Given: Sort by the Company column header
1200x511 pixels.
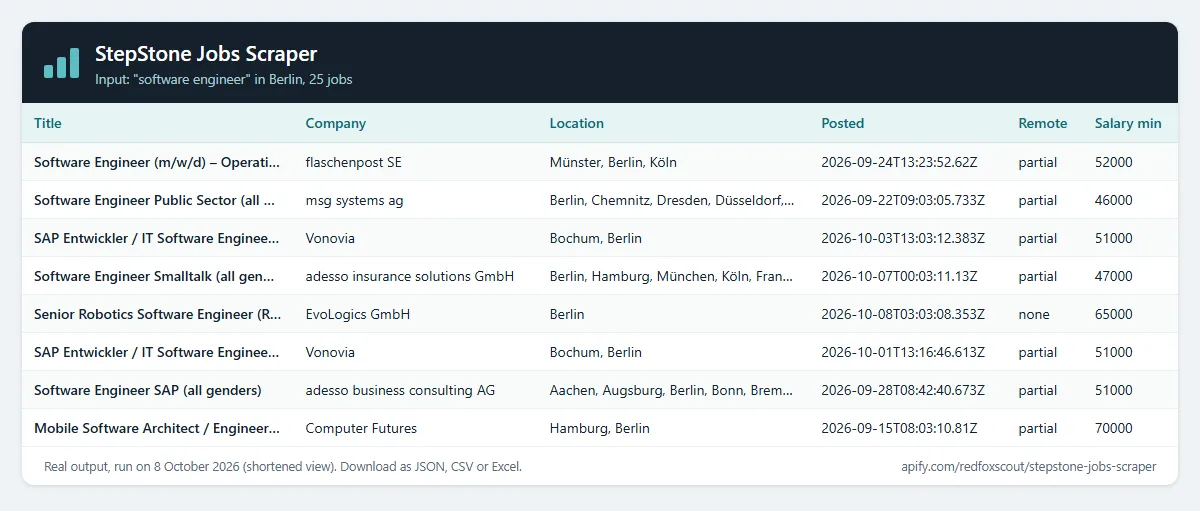Looking at the screenshot, I should (x=336, y=123).
